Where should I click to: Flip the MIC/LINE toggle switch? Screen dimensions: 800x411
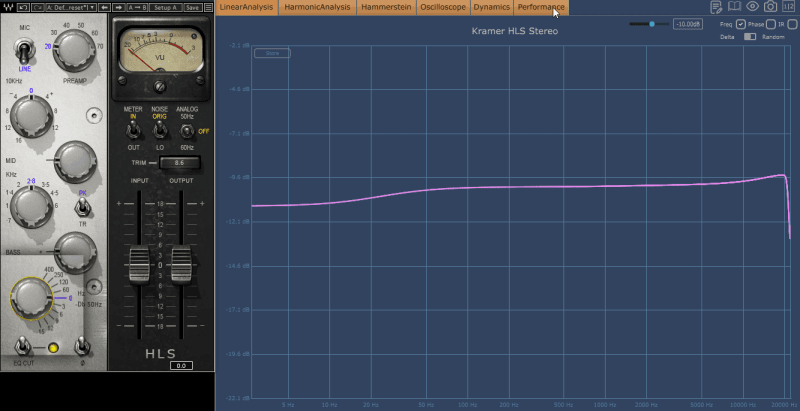[24, 52]
